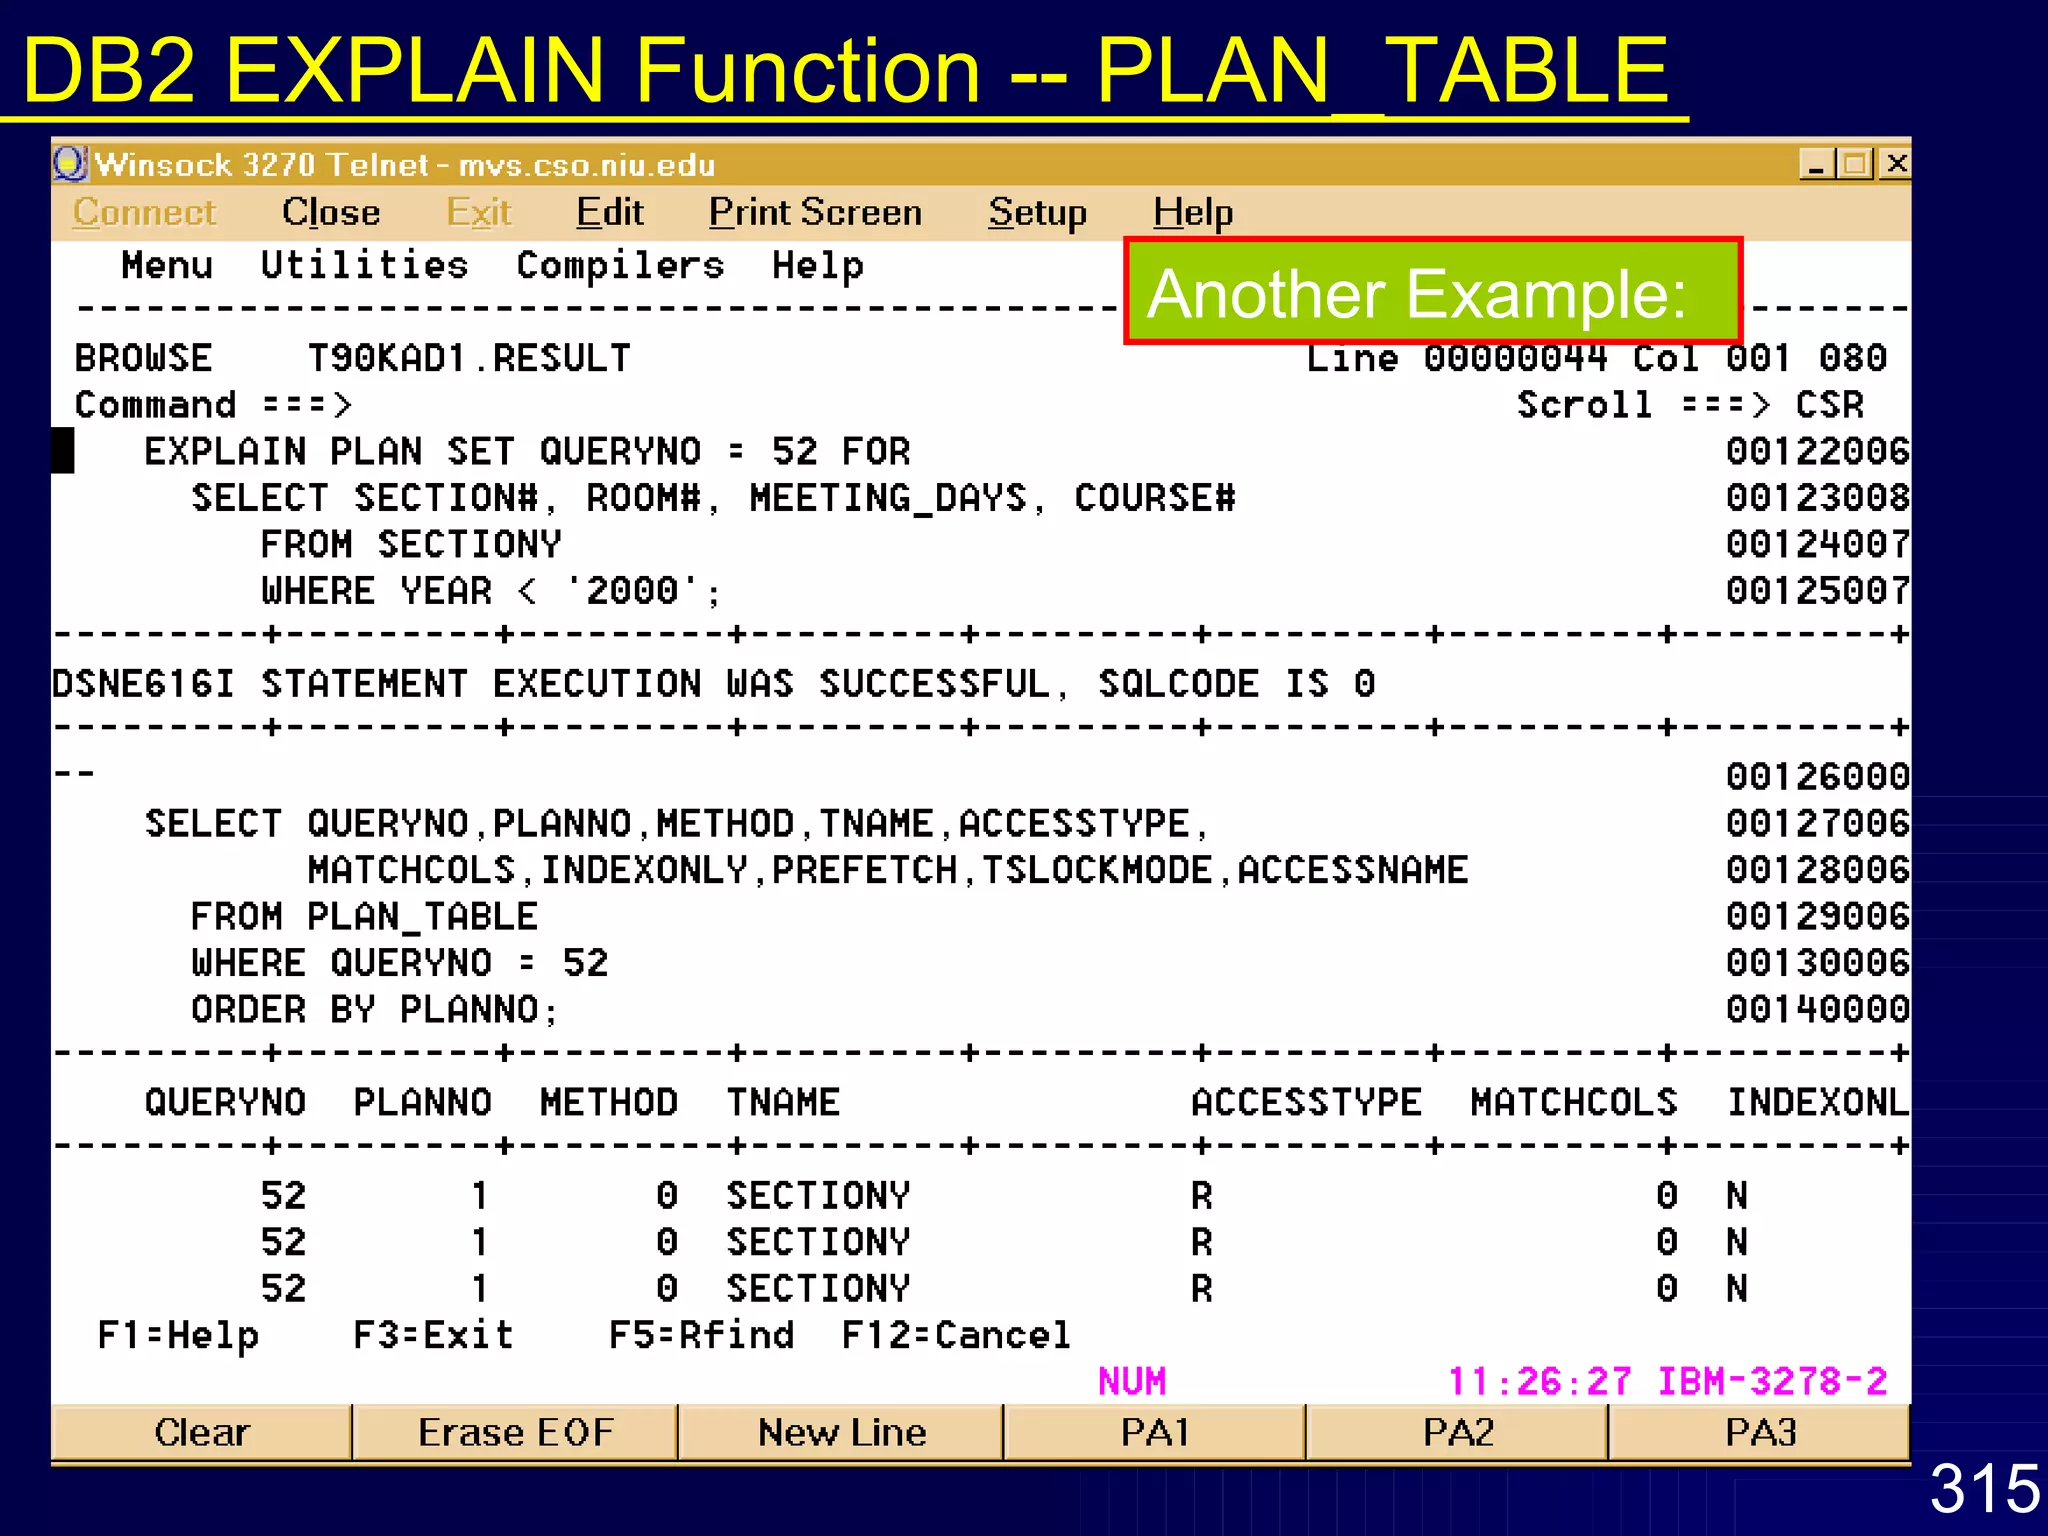Click the Exit menu item
This screenshot has width=2048, height=1536.
[479, 213]
